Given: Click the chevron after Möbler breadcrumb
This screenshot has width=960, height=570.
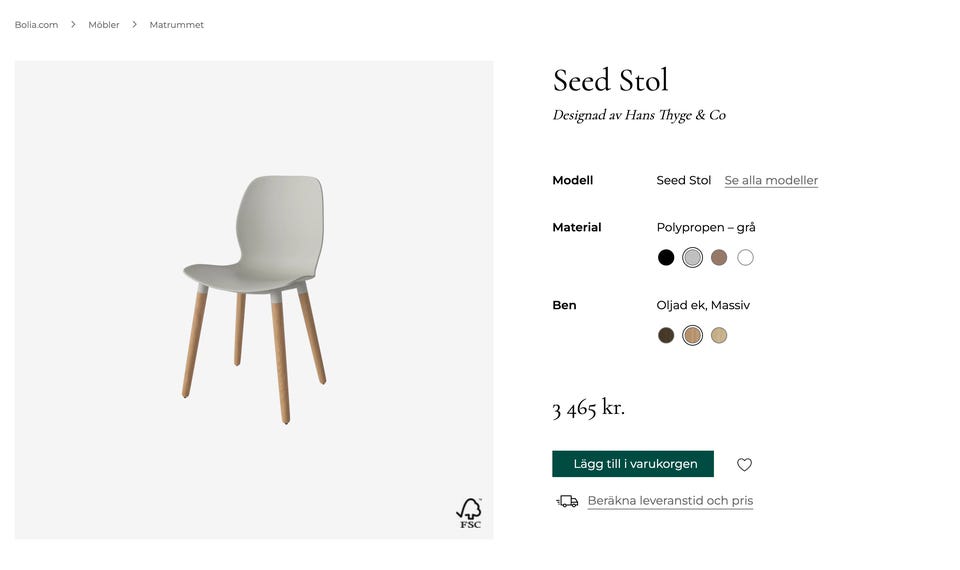Looking at the screenshot, I should point(134,25).
